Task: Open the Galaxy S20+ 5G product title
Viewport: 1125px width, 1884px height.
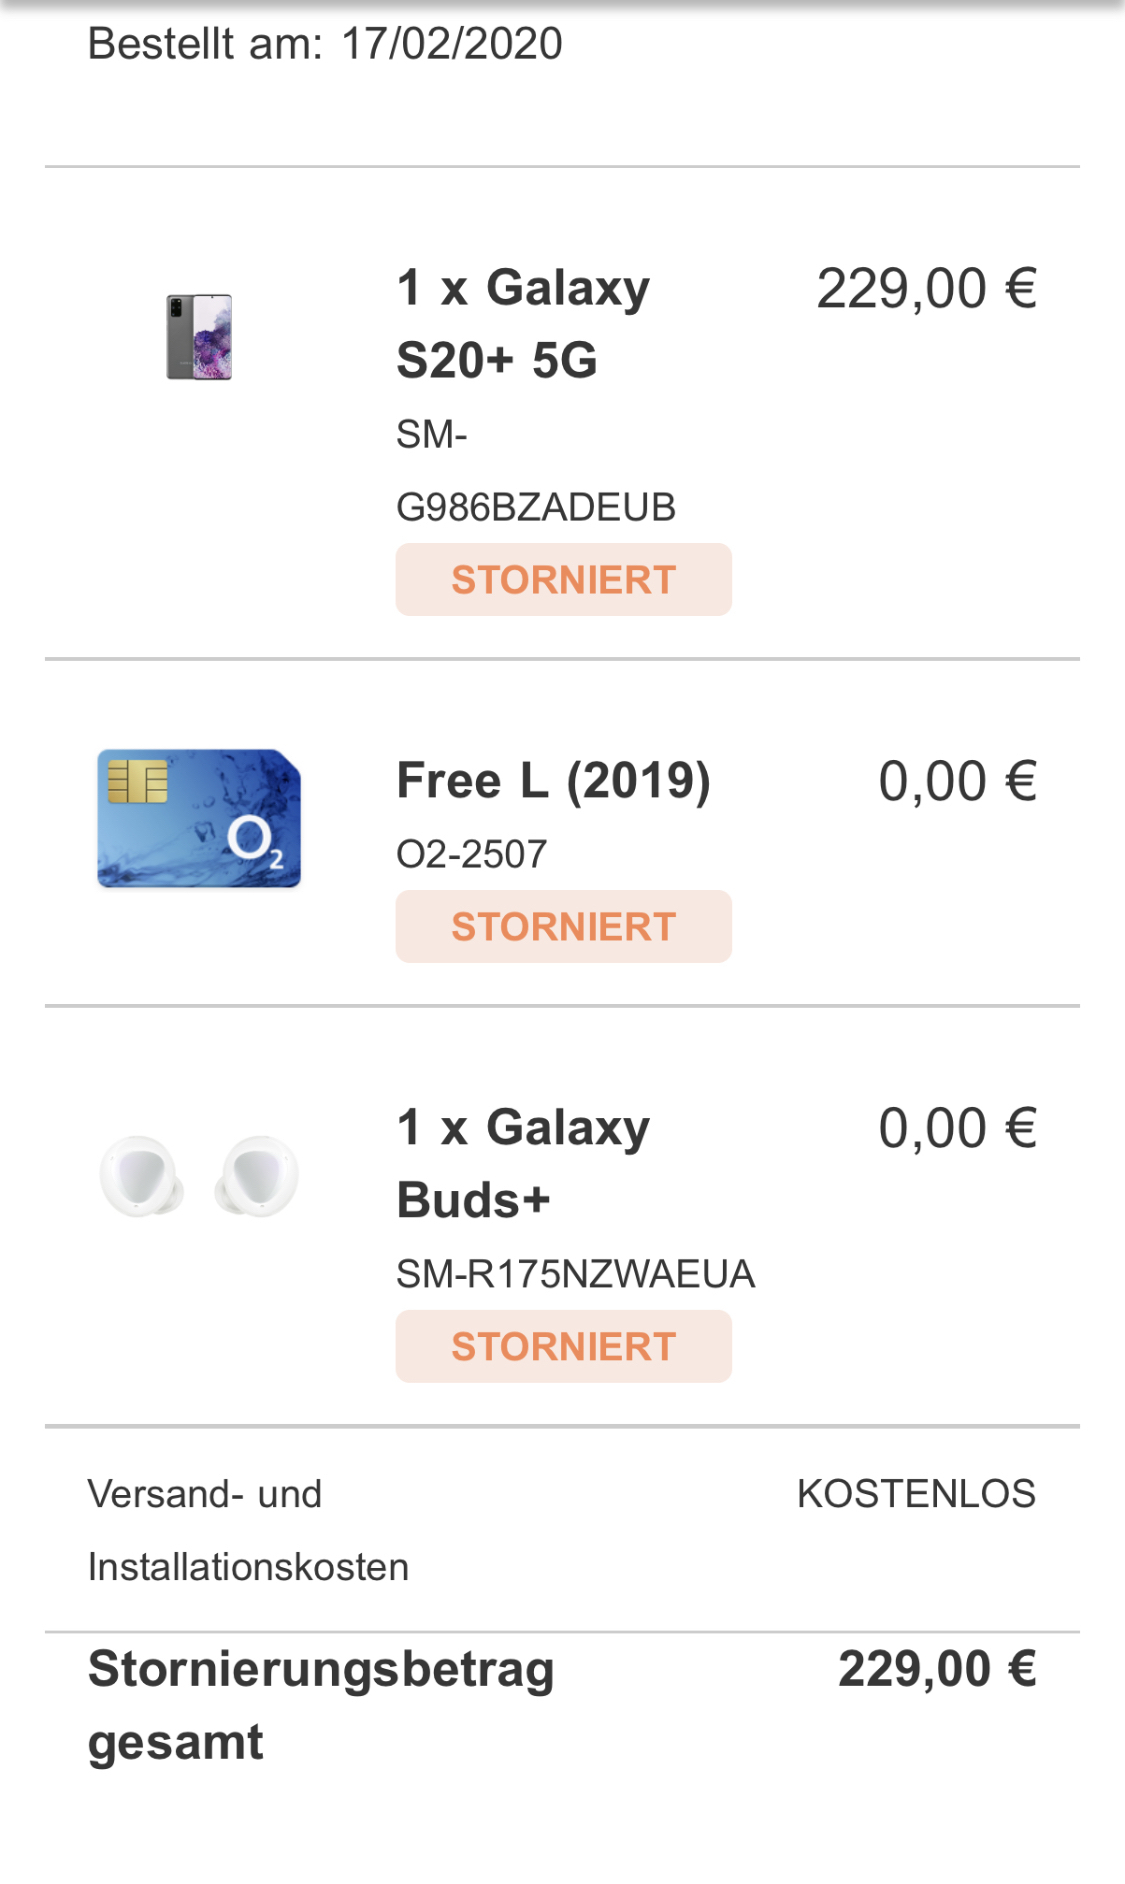Action: (x=523, y=323)
